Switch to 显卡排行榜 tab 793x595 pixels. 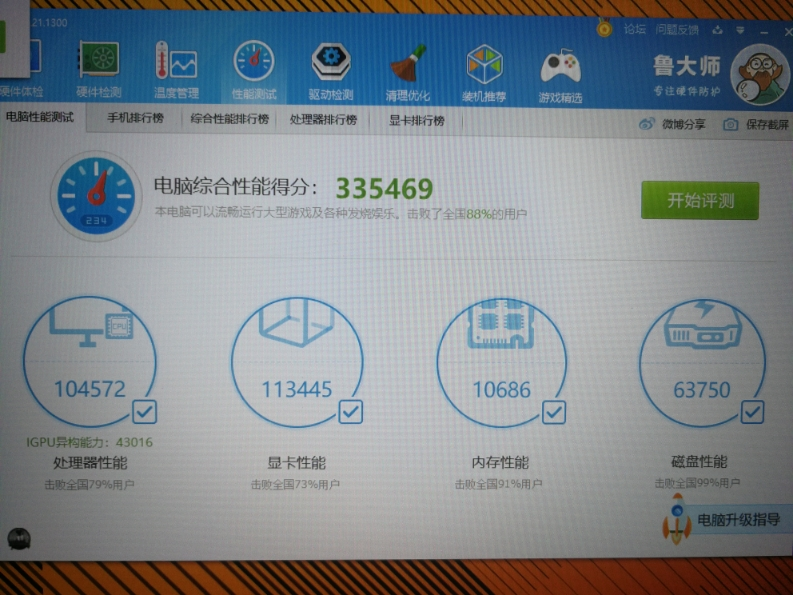click(416, 121)
